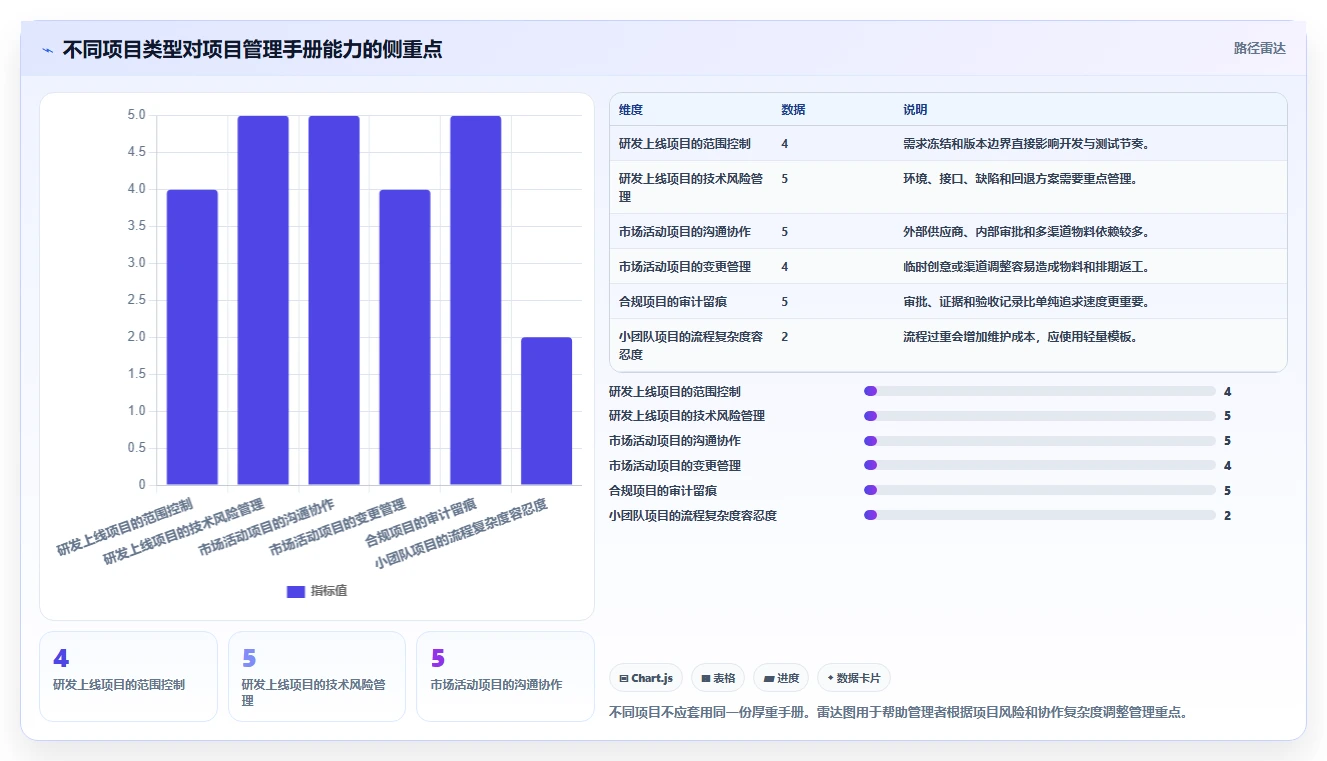Click description 需求冻结和版本边界直接影响开发与测试节奏。
Image resolution: width=1327 pixels, height=761 pixels.
1027,143
